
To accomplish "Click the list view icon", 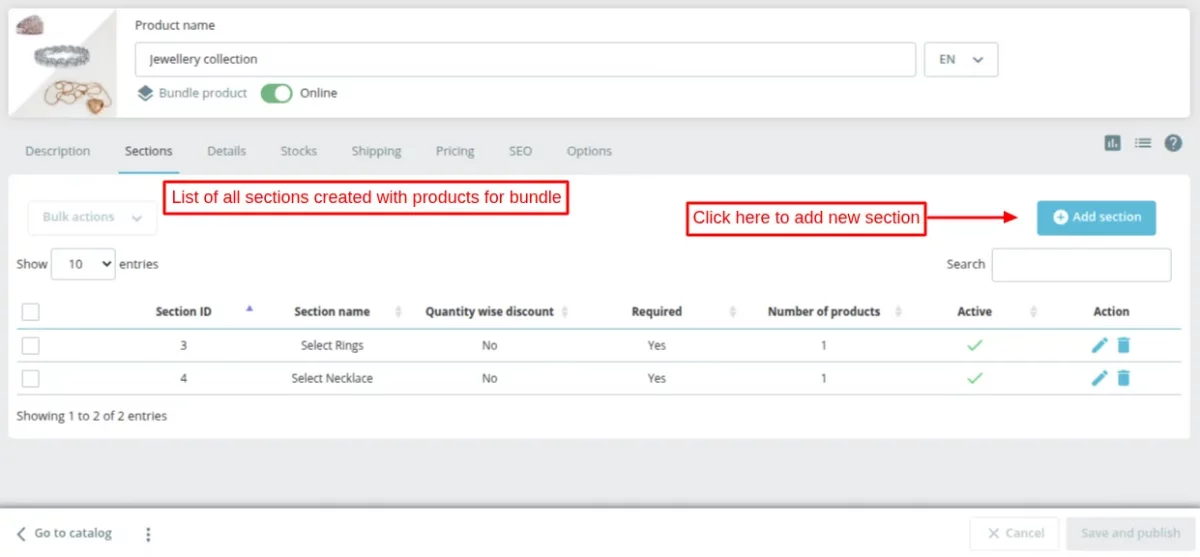I will [x=1142, y=143].
